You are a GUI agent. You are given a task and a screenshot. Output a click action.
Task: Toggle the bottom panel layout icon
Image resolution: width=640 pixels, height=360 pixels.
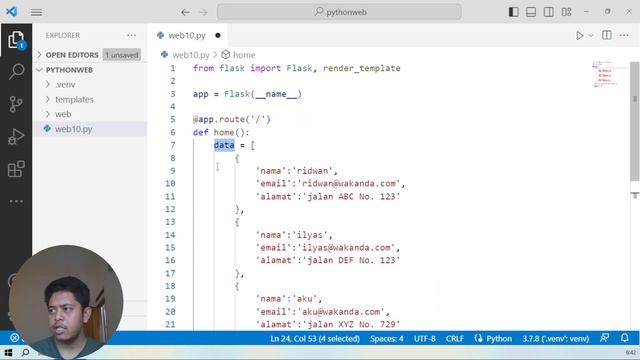click(x=531, y=12)
